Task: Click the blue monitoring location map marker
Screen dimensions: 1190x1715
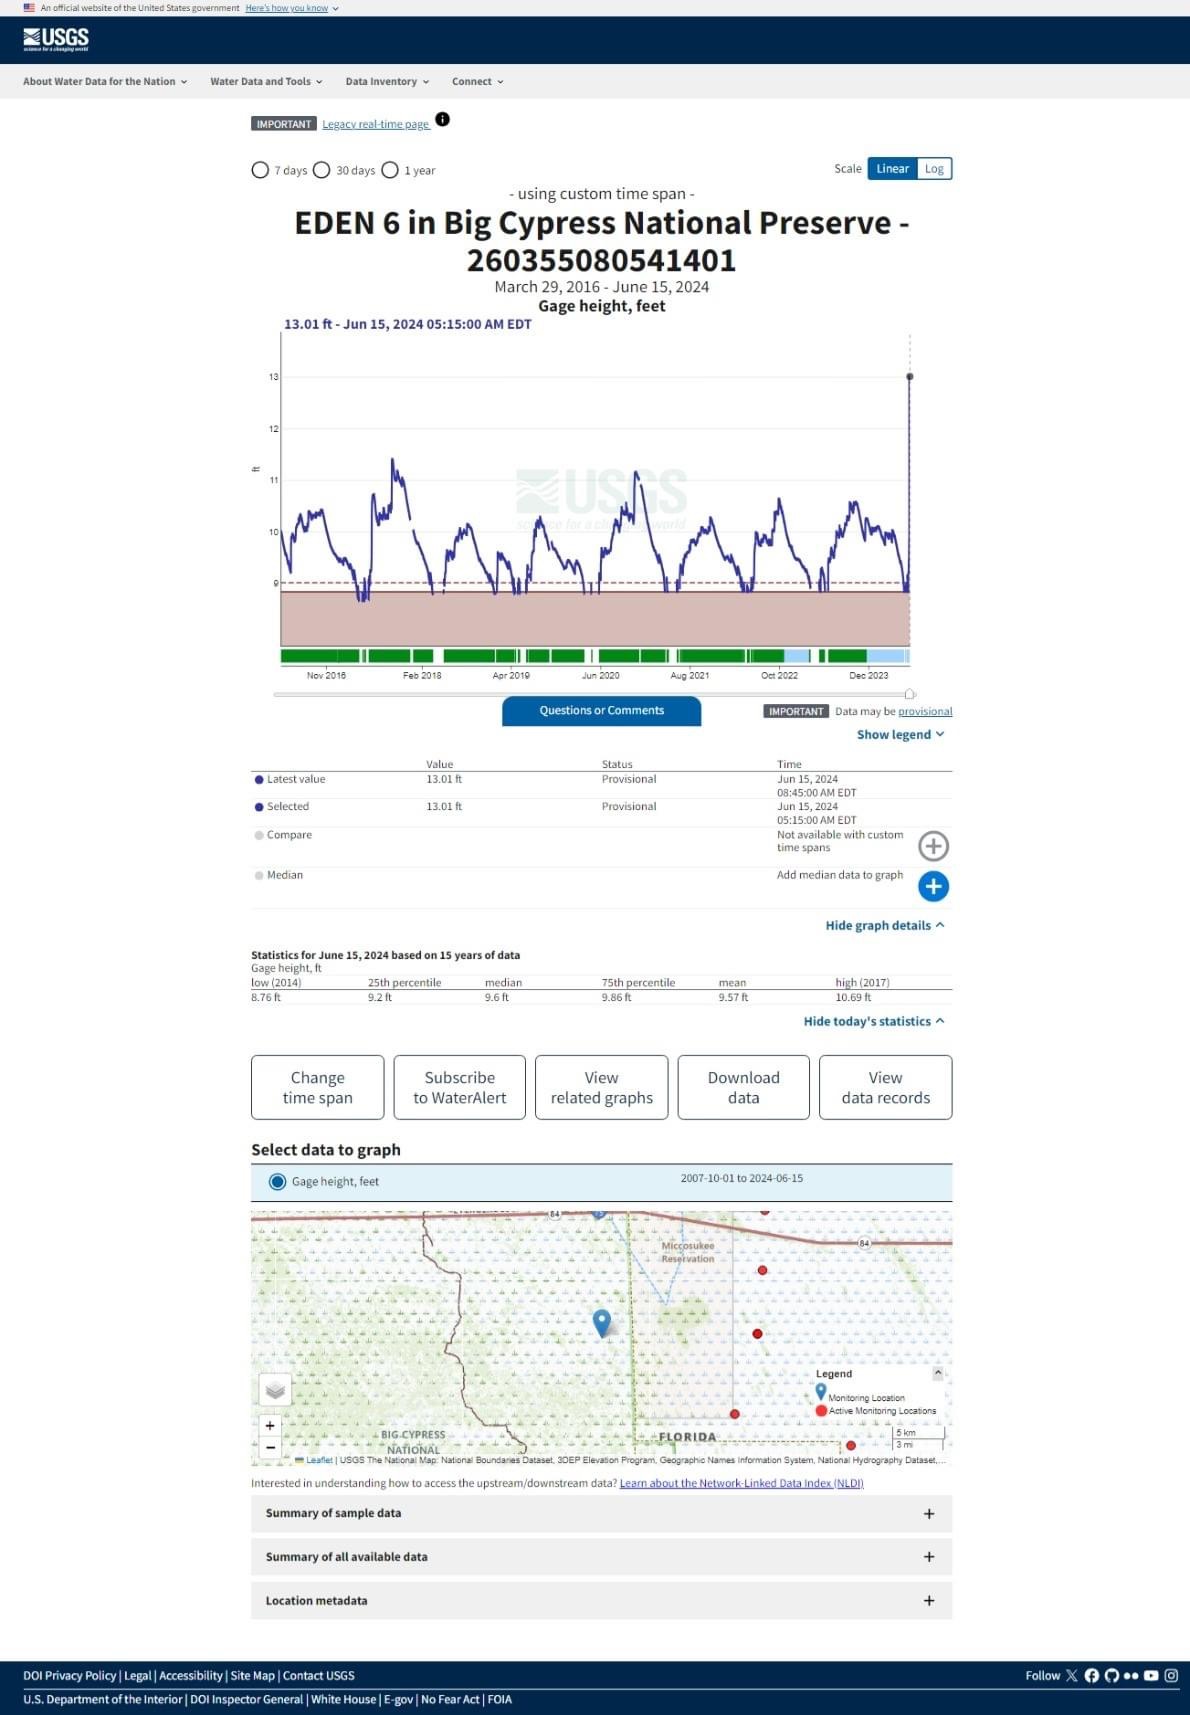Action: pos(602,1322)
